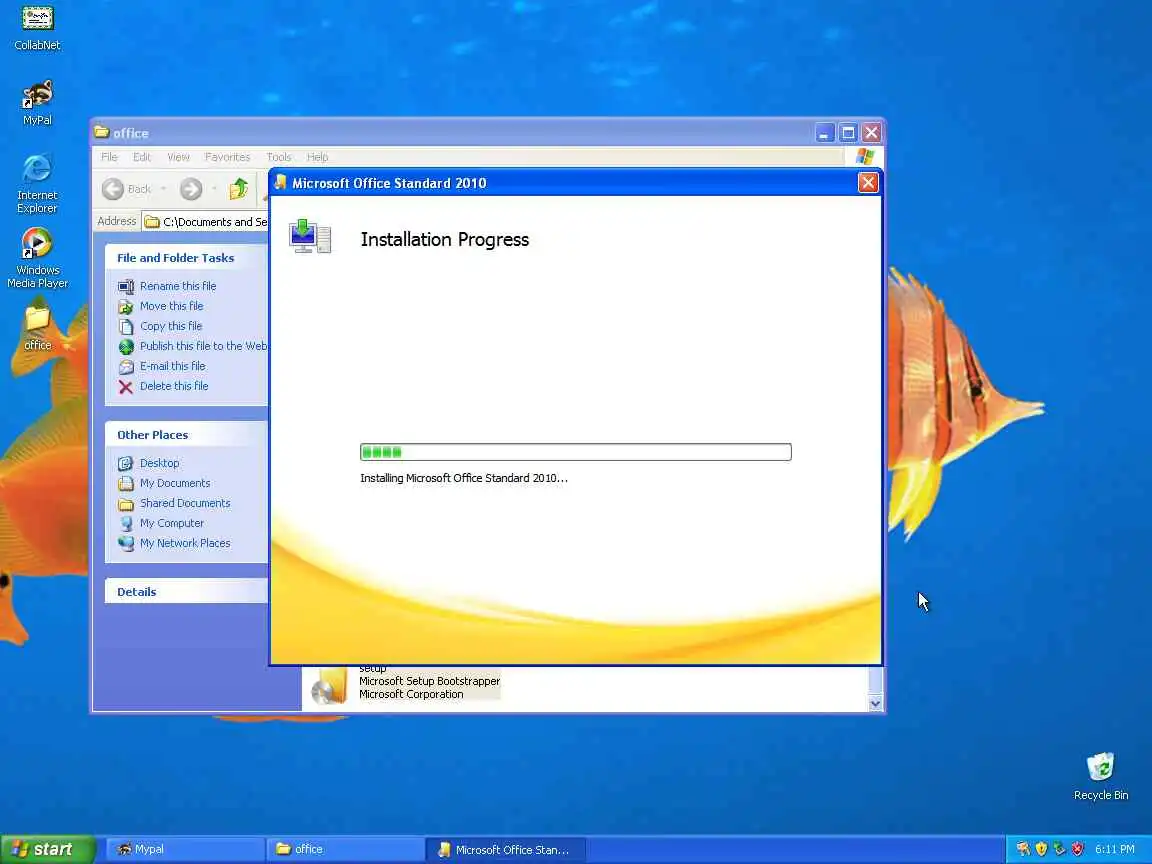
Task: Click the Move this file link
Action: pos(171,306)
